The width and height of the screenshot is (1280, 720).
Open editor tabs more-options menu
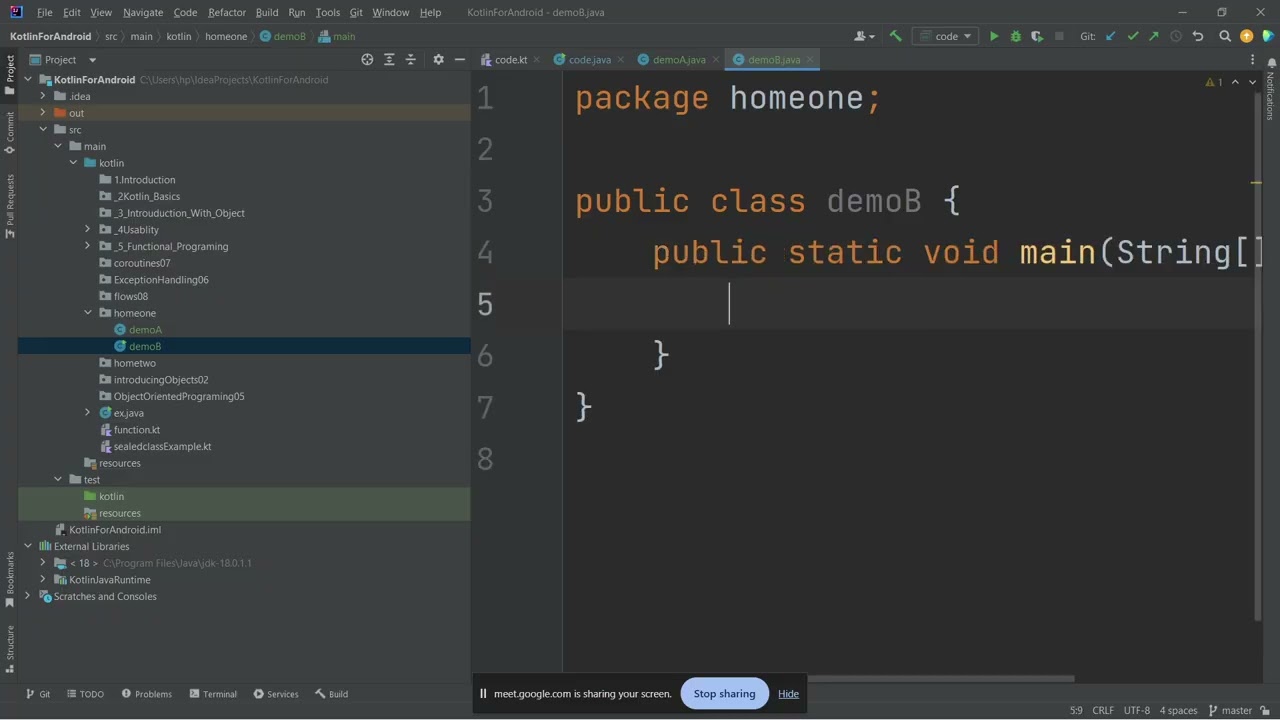pyautogui.click(x=1252, y=60)
